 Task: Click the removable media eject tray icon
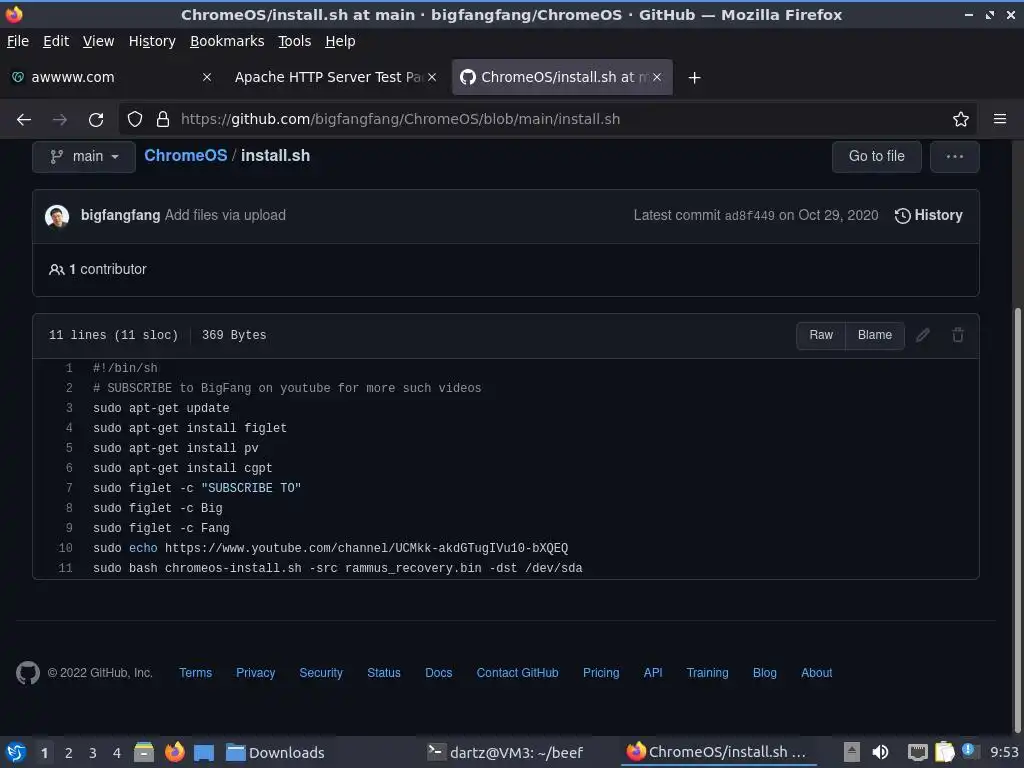[851, 752]
